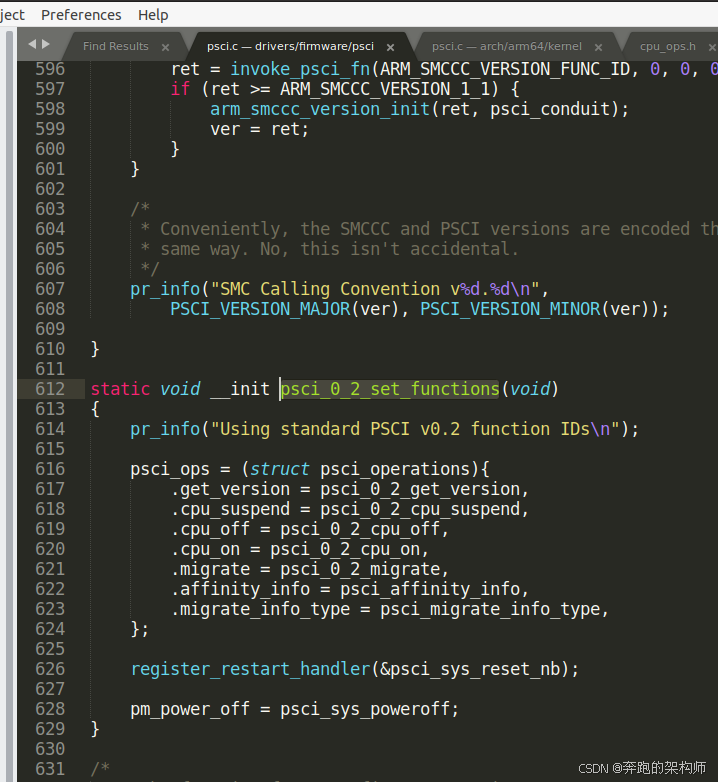Screen dimensions: 718x782
Task: Click the invoke_psci_fn call
Action: (x=300, y=69)
